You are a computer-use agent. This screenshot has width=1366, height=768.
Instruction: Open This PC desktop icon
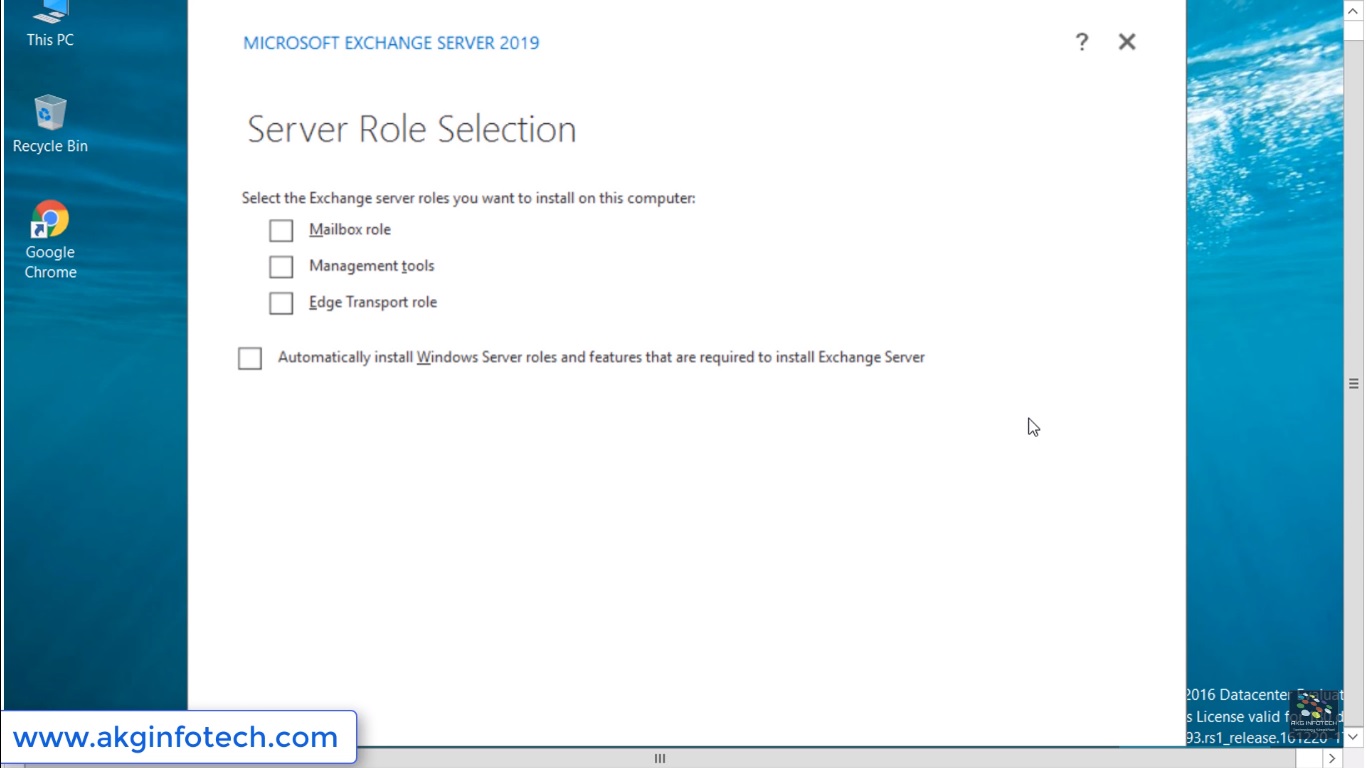tap(50, 24)
